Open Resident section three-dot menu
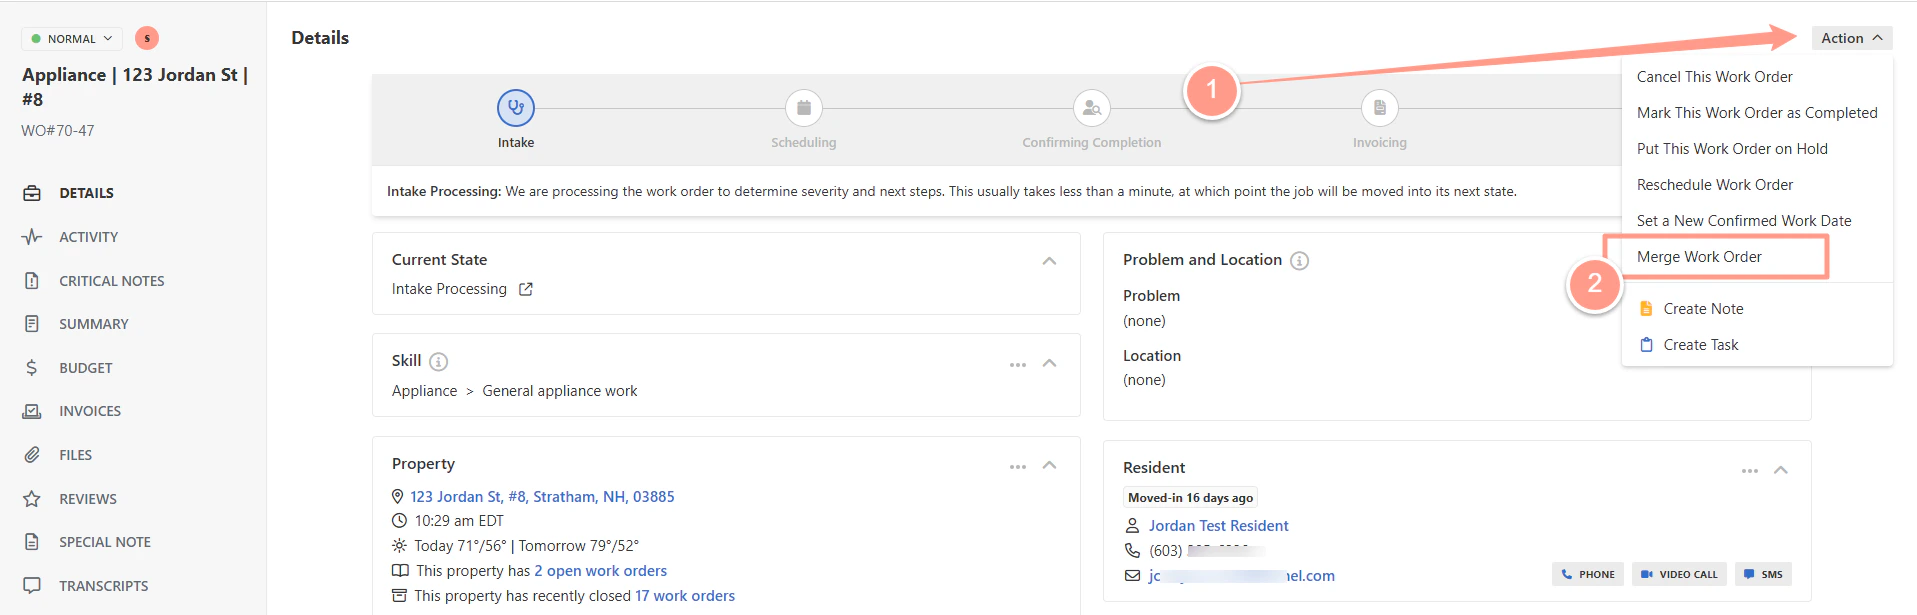This screenshot has width=1917, height=615. [x=1750, y=471]
